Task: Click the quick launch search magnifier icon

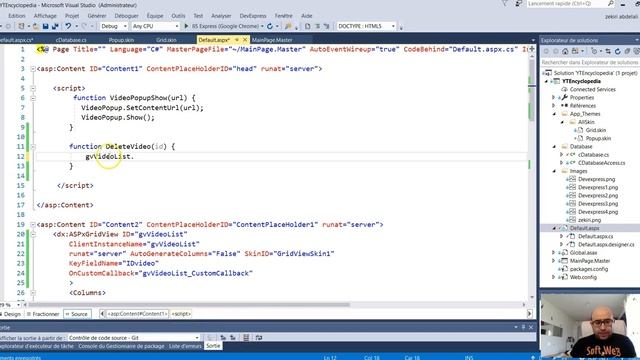Action: tap(611, 4)
